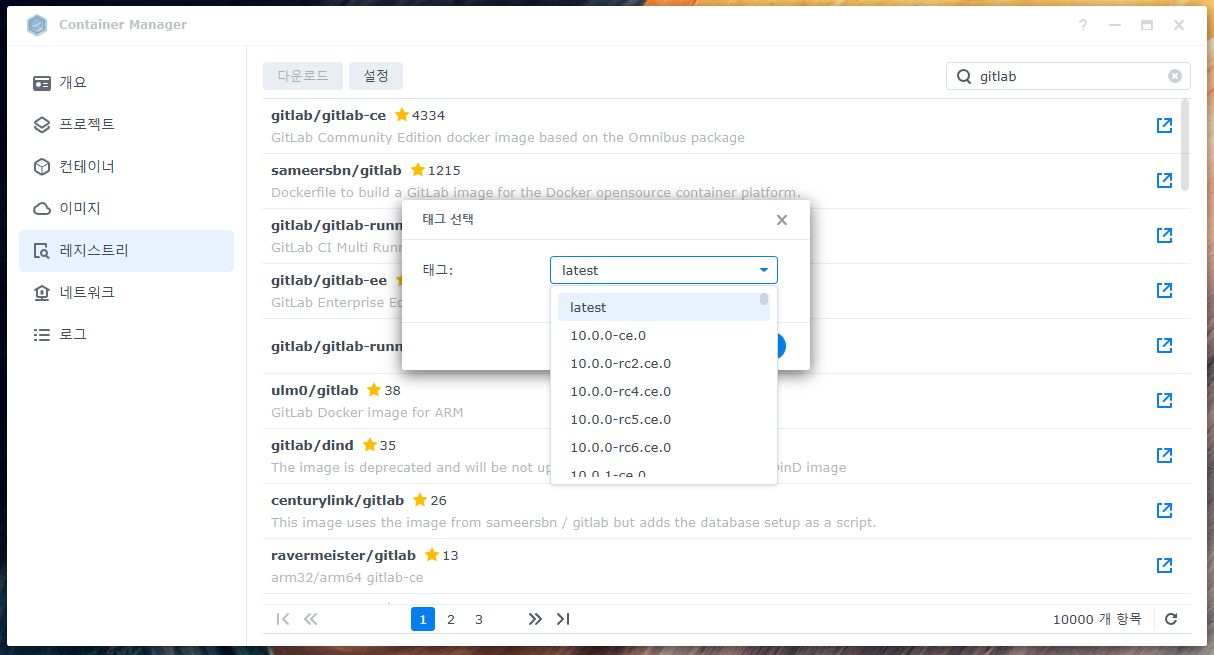The width and height of the screenshot is (1214, 655).
Task: Click the 10000 개 항목 count
Action: [x=1097, y=619]
